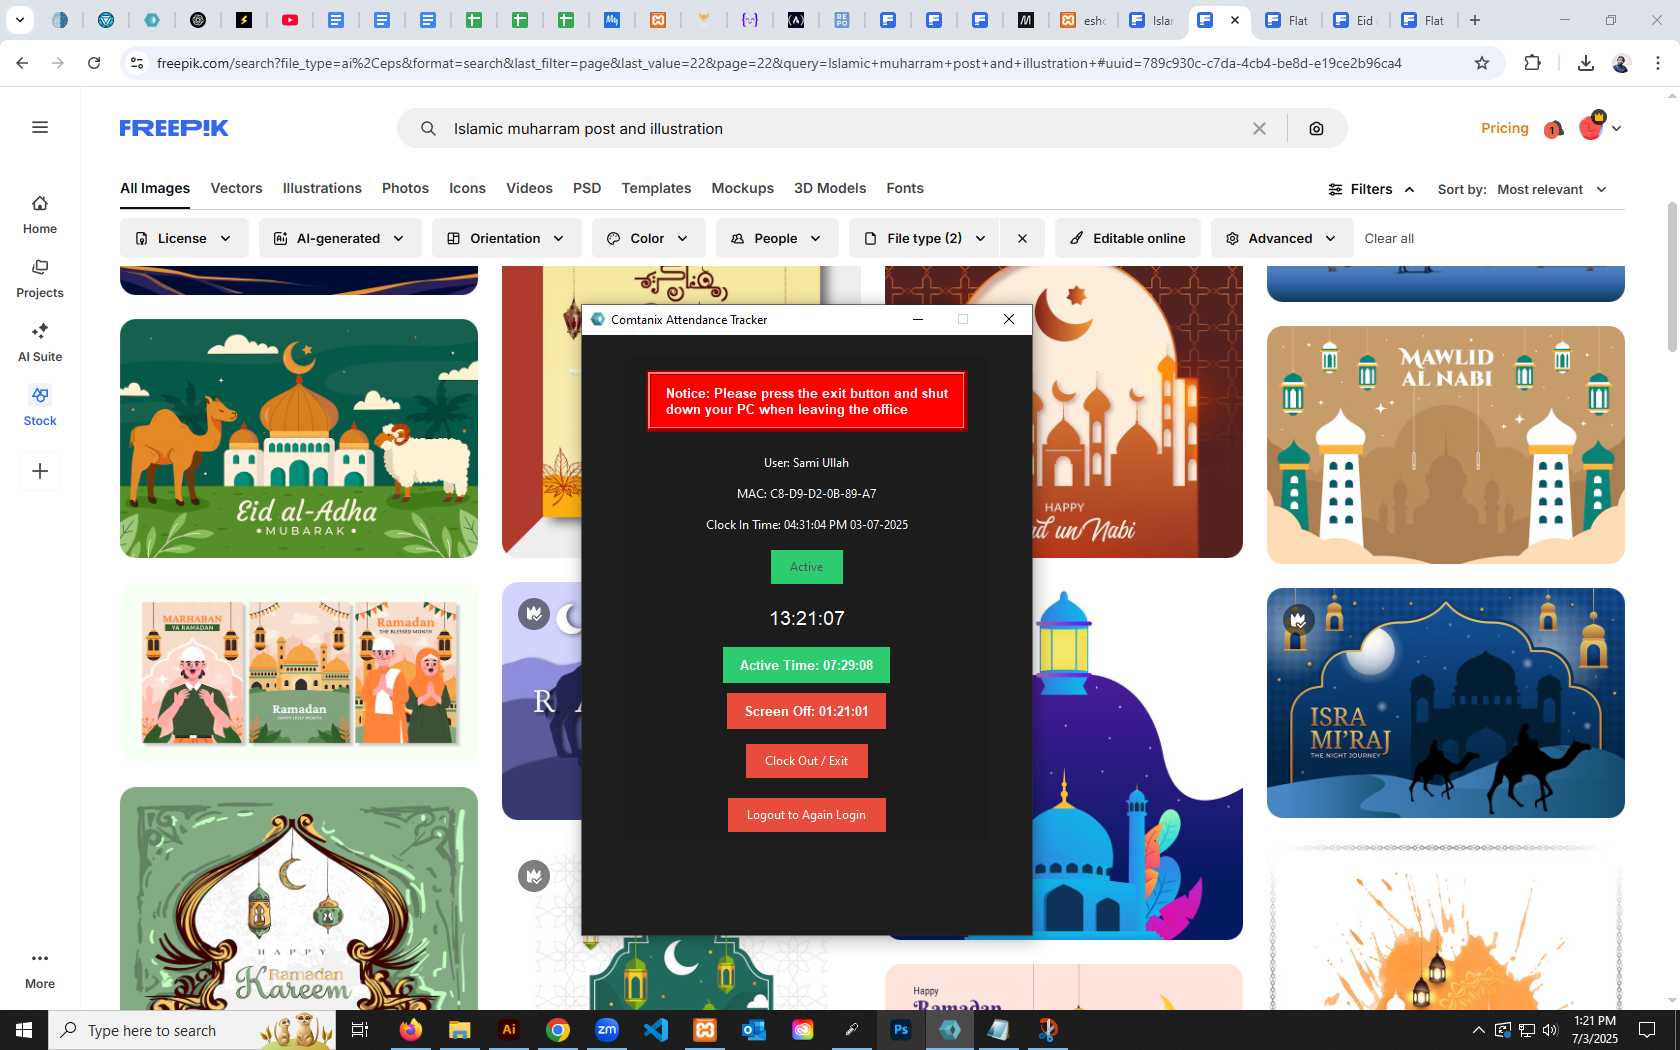The width and height of the screenshot is (1680, 1050).
Task: Open Windows Start menu
Action: [24, 1030]
